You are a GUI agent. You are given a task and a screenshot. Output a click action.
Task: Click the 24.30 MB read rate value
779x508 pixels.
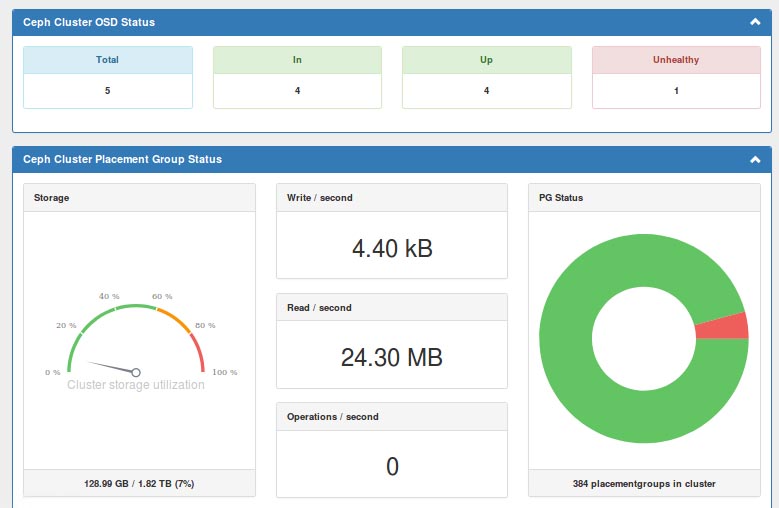(392, 357)
